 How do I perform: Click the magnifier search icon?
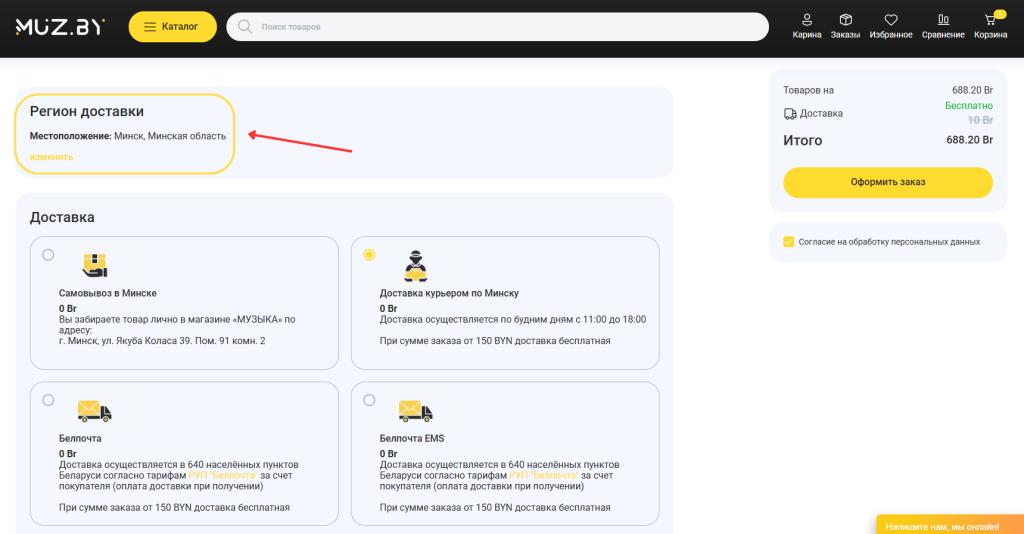point(245,27)
